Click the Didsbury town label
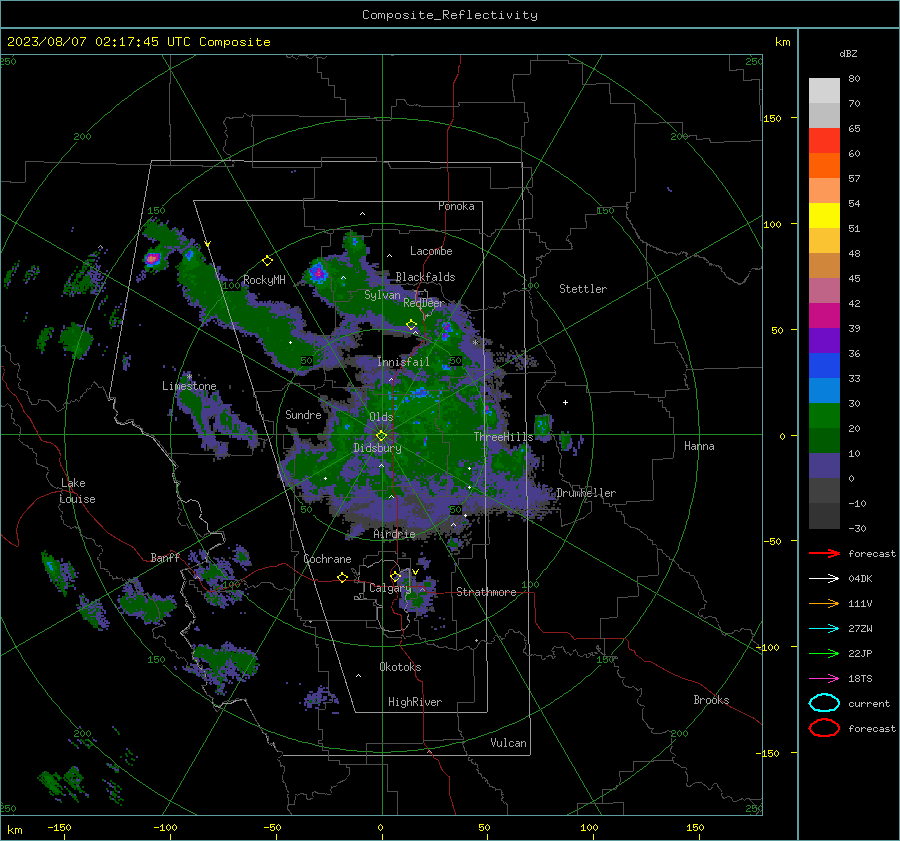The image size is (900, 841). point(377,448)
